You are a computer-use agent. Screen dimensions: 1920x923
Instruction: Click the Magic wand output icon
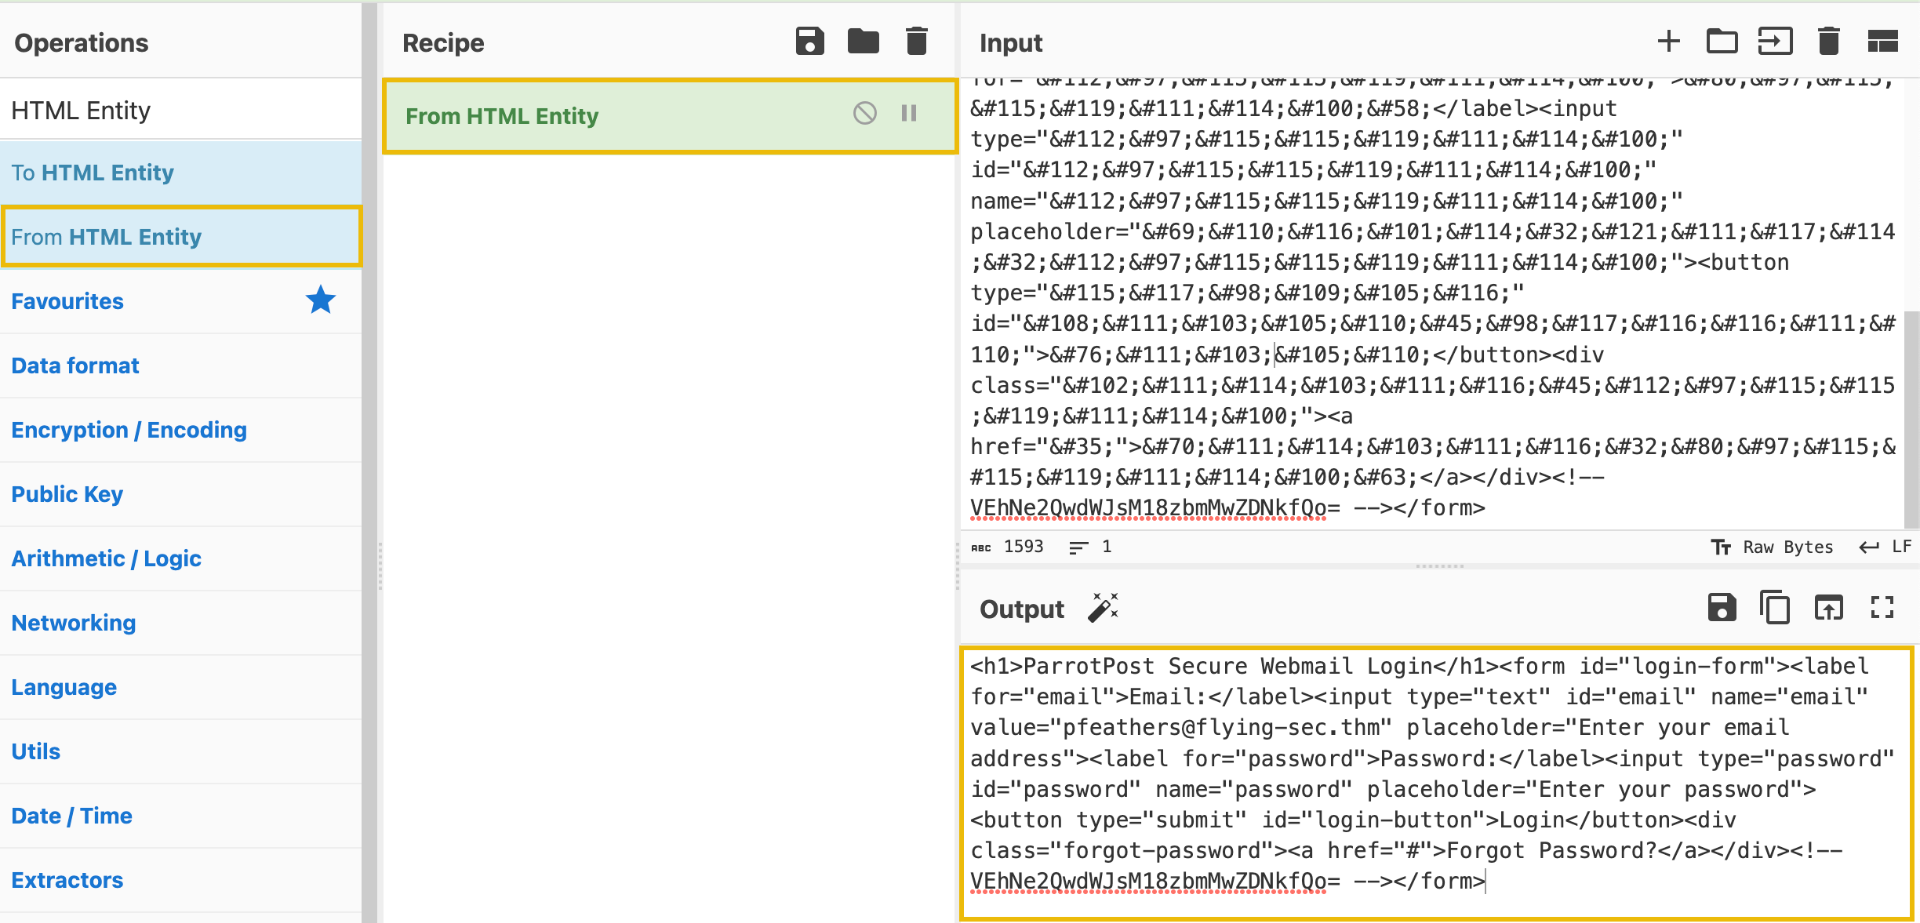click(1103, 608)
